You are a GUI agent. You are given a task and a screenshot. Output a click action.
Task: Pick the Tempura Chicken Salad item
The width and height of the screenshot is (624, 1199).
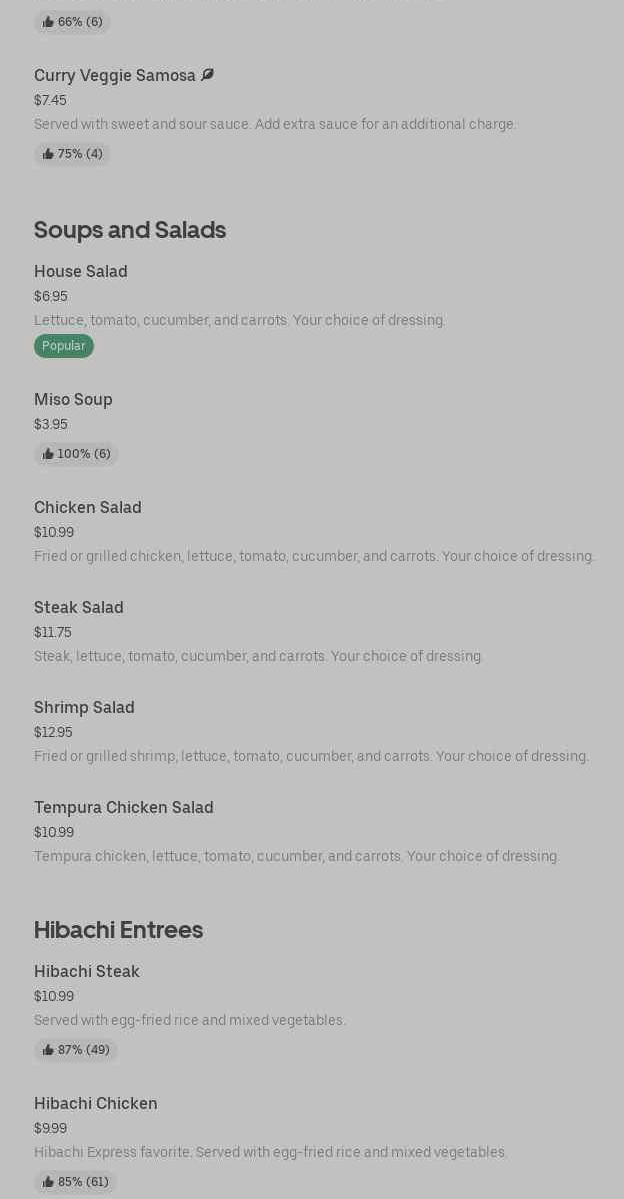(x=124, y=808)
